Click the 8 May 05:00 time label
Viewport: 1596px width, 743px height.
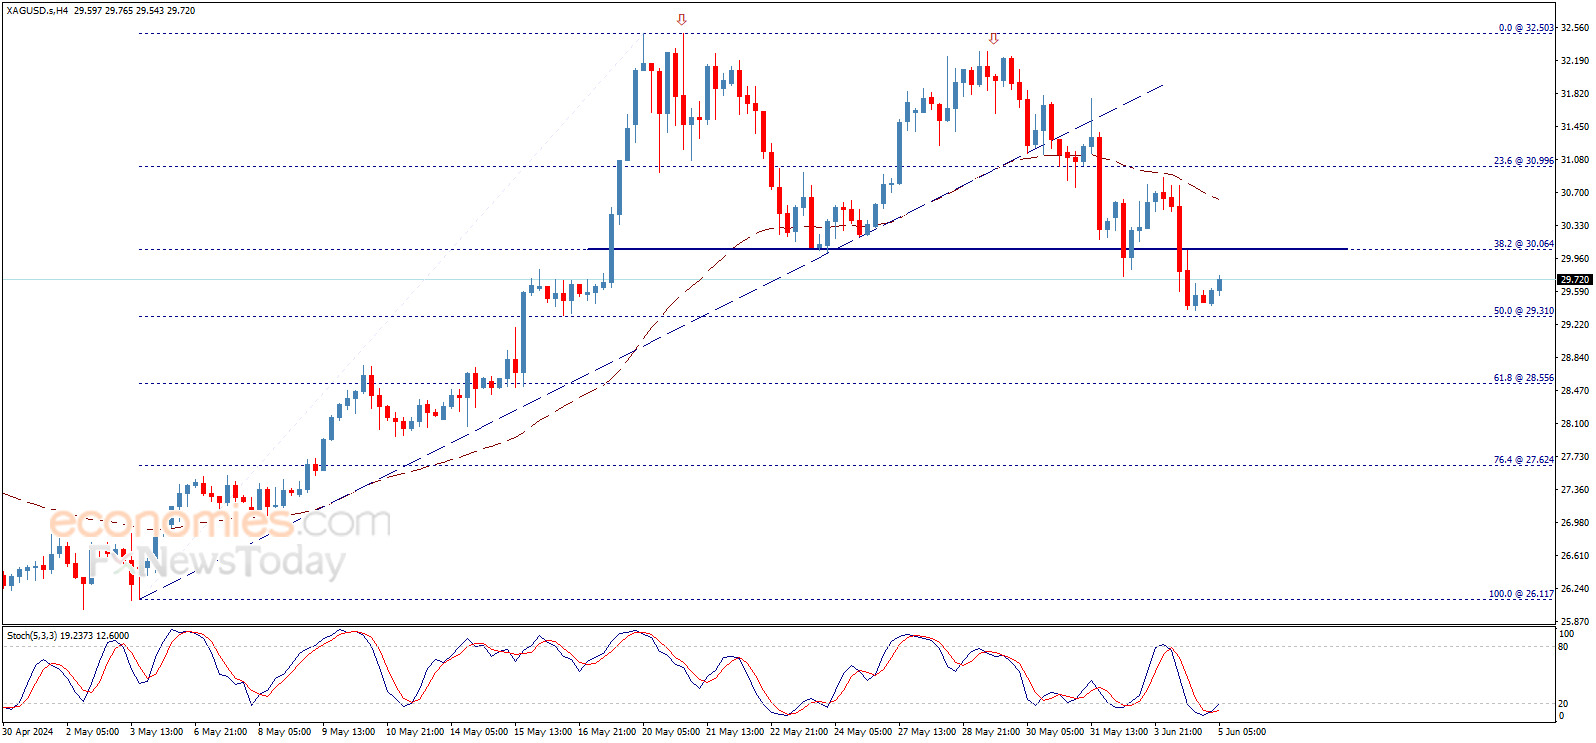284,732
